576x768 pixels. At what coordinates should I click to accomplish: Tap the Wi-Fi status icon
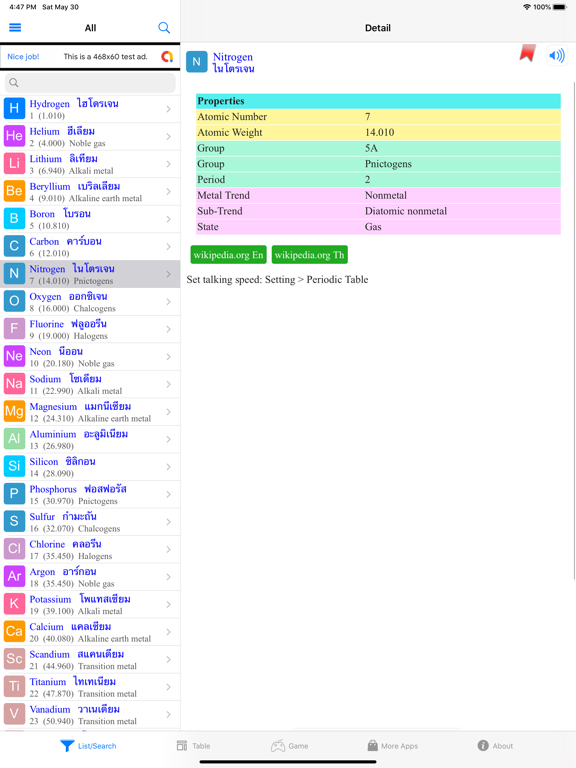(527, 7)
